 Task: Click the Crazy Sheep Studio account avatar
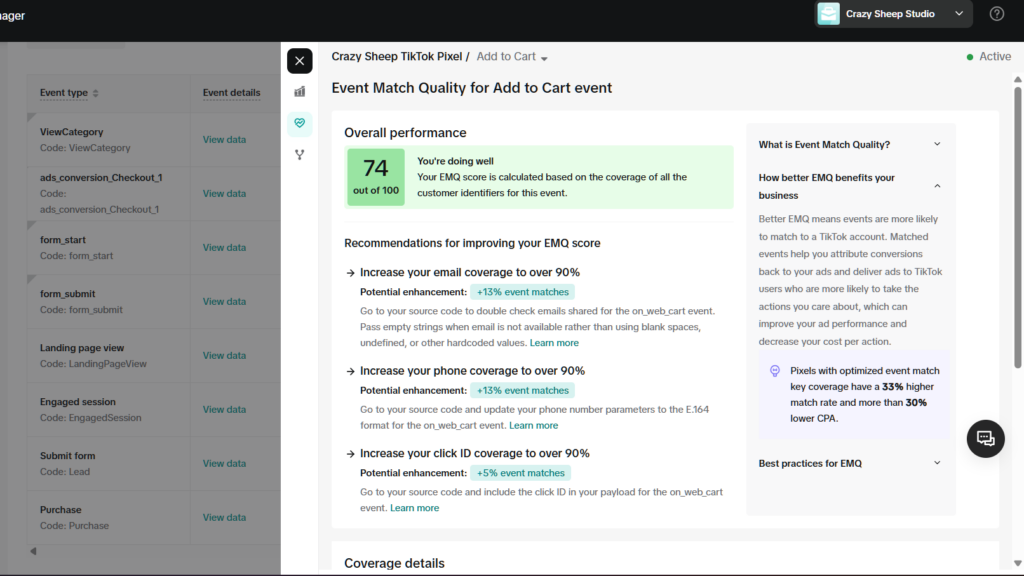tap(828, 14)
